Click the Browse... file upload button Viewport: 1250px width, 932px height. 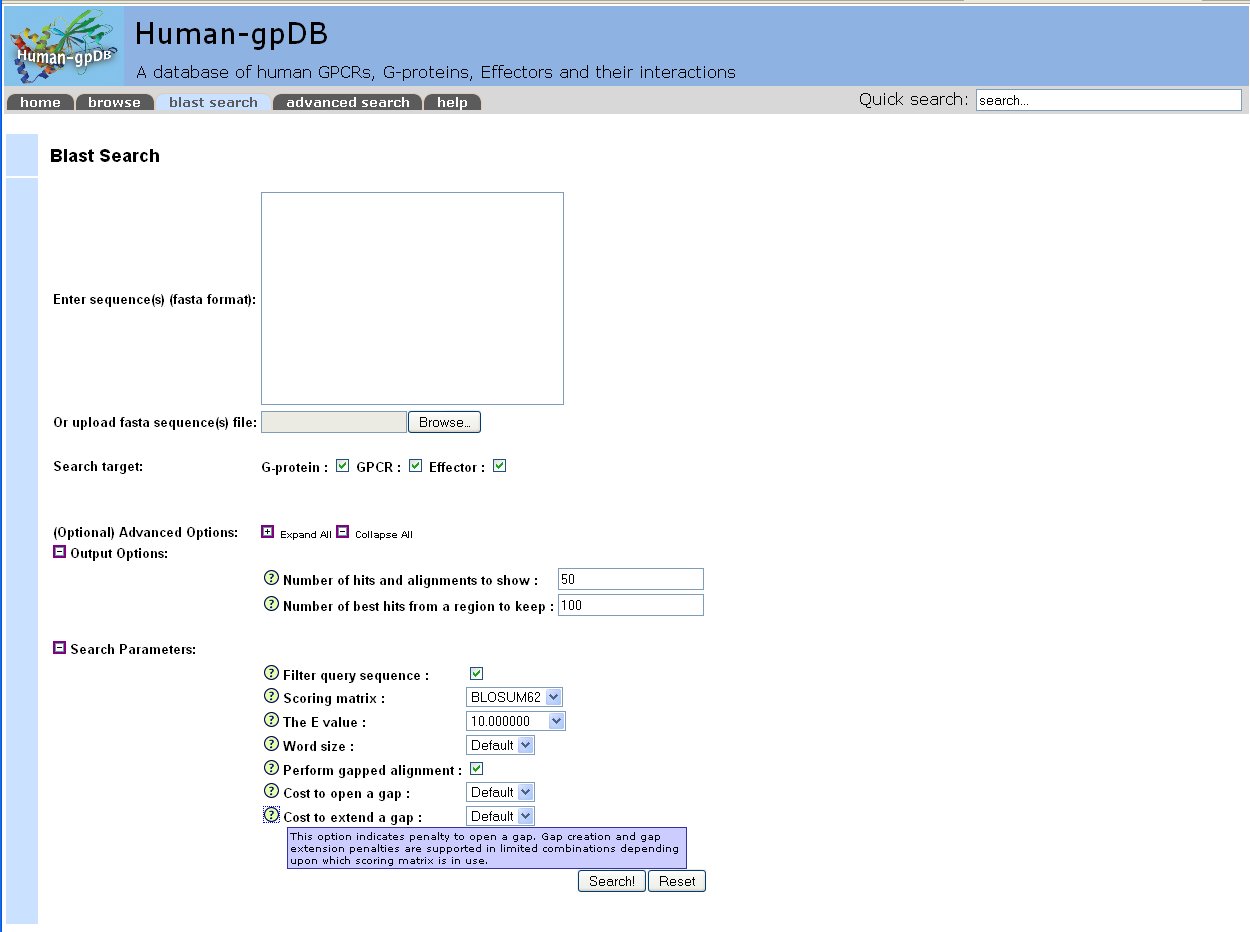(444, 422)
